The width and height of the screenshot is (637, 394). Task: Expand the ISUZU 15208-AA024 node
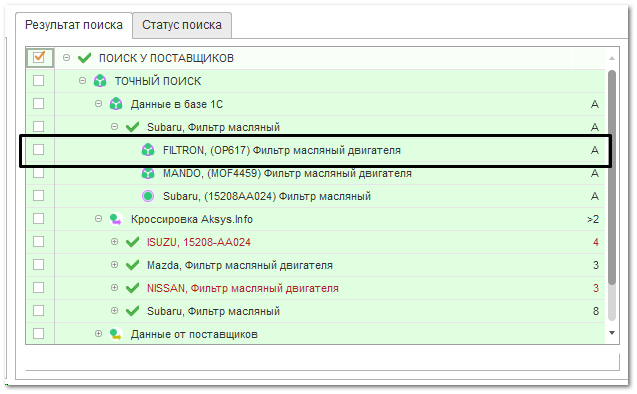tap(115, 242)
